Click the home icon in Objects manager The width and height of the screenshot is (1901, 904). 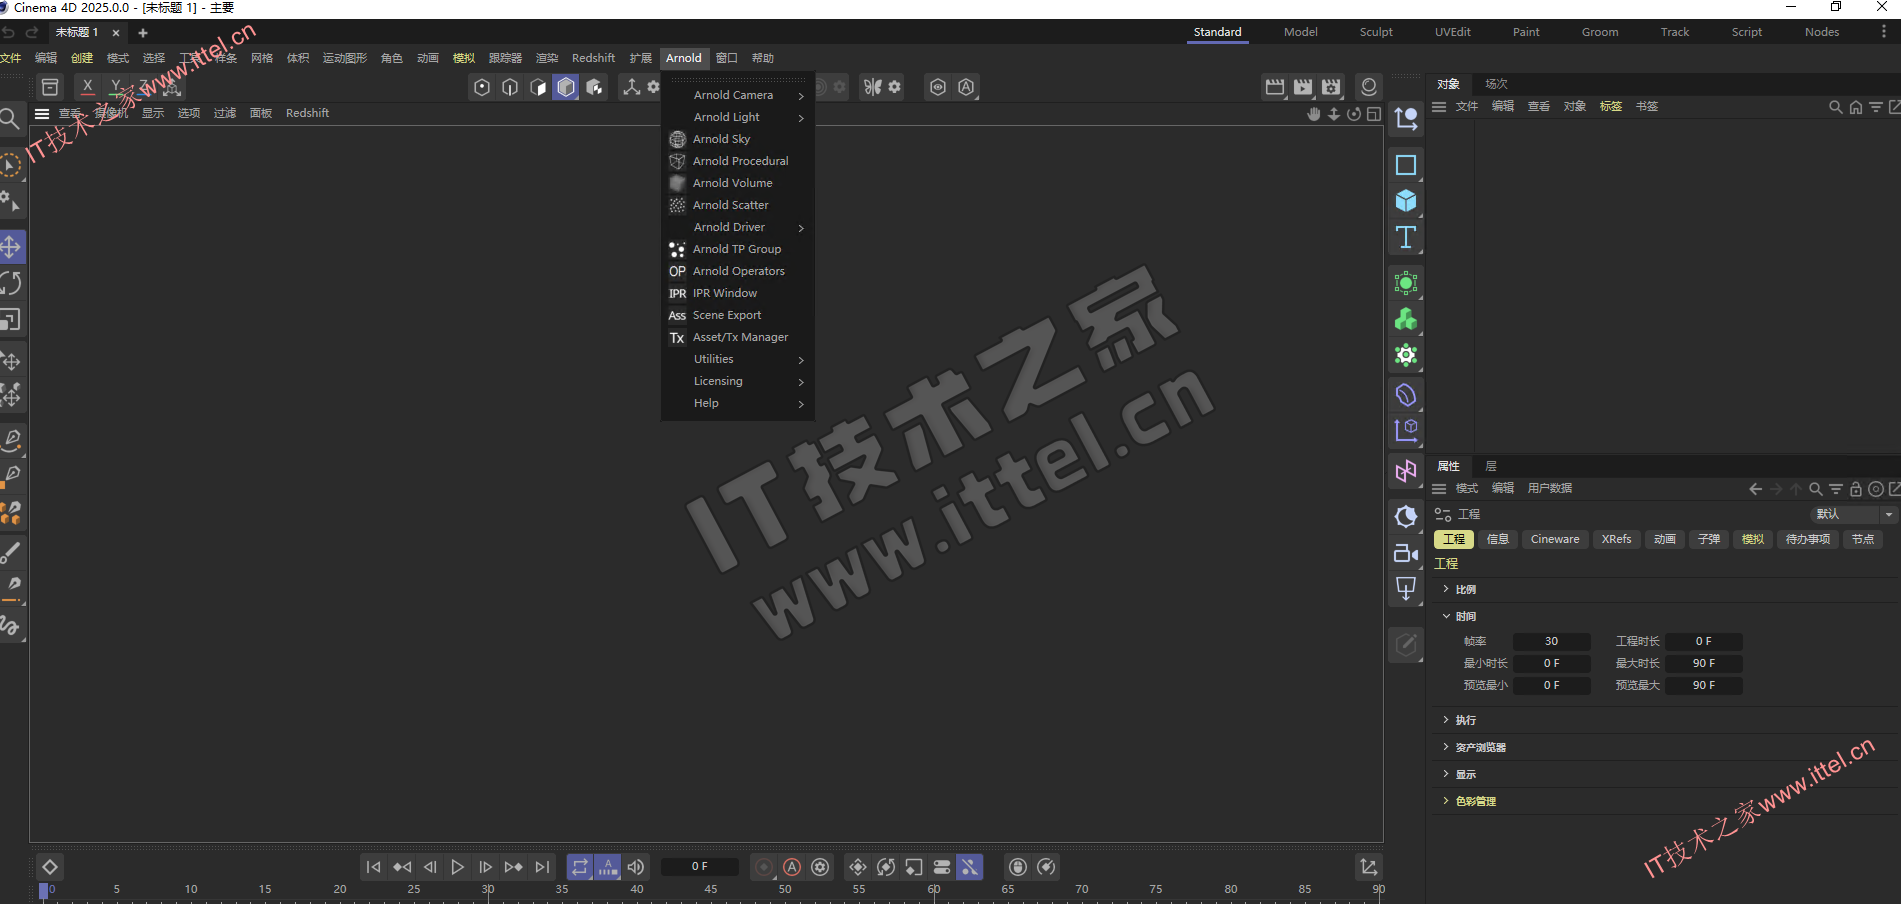coord(1856,107)
